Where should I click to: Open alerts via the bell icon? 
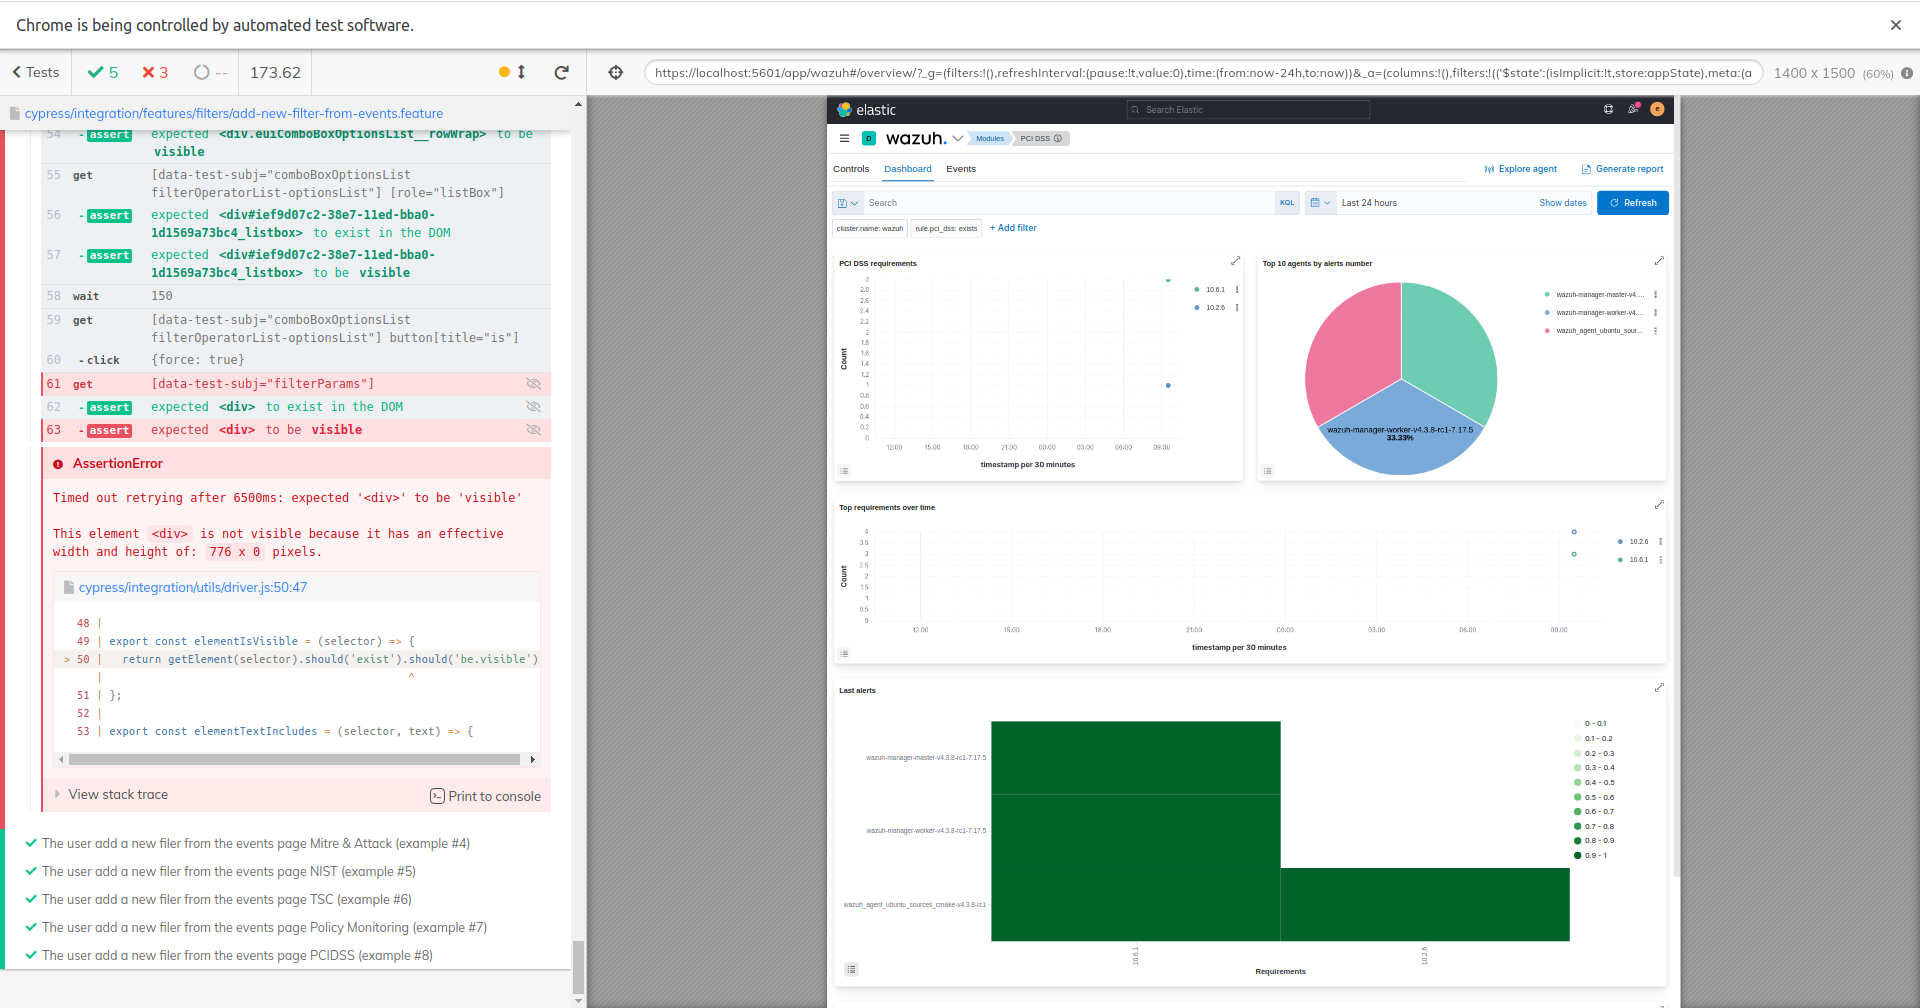tap(1632, 109)
